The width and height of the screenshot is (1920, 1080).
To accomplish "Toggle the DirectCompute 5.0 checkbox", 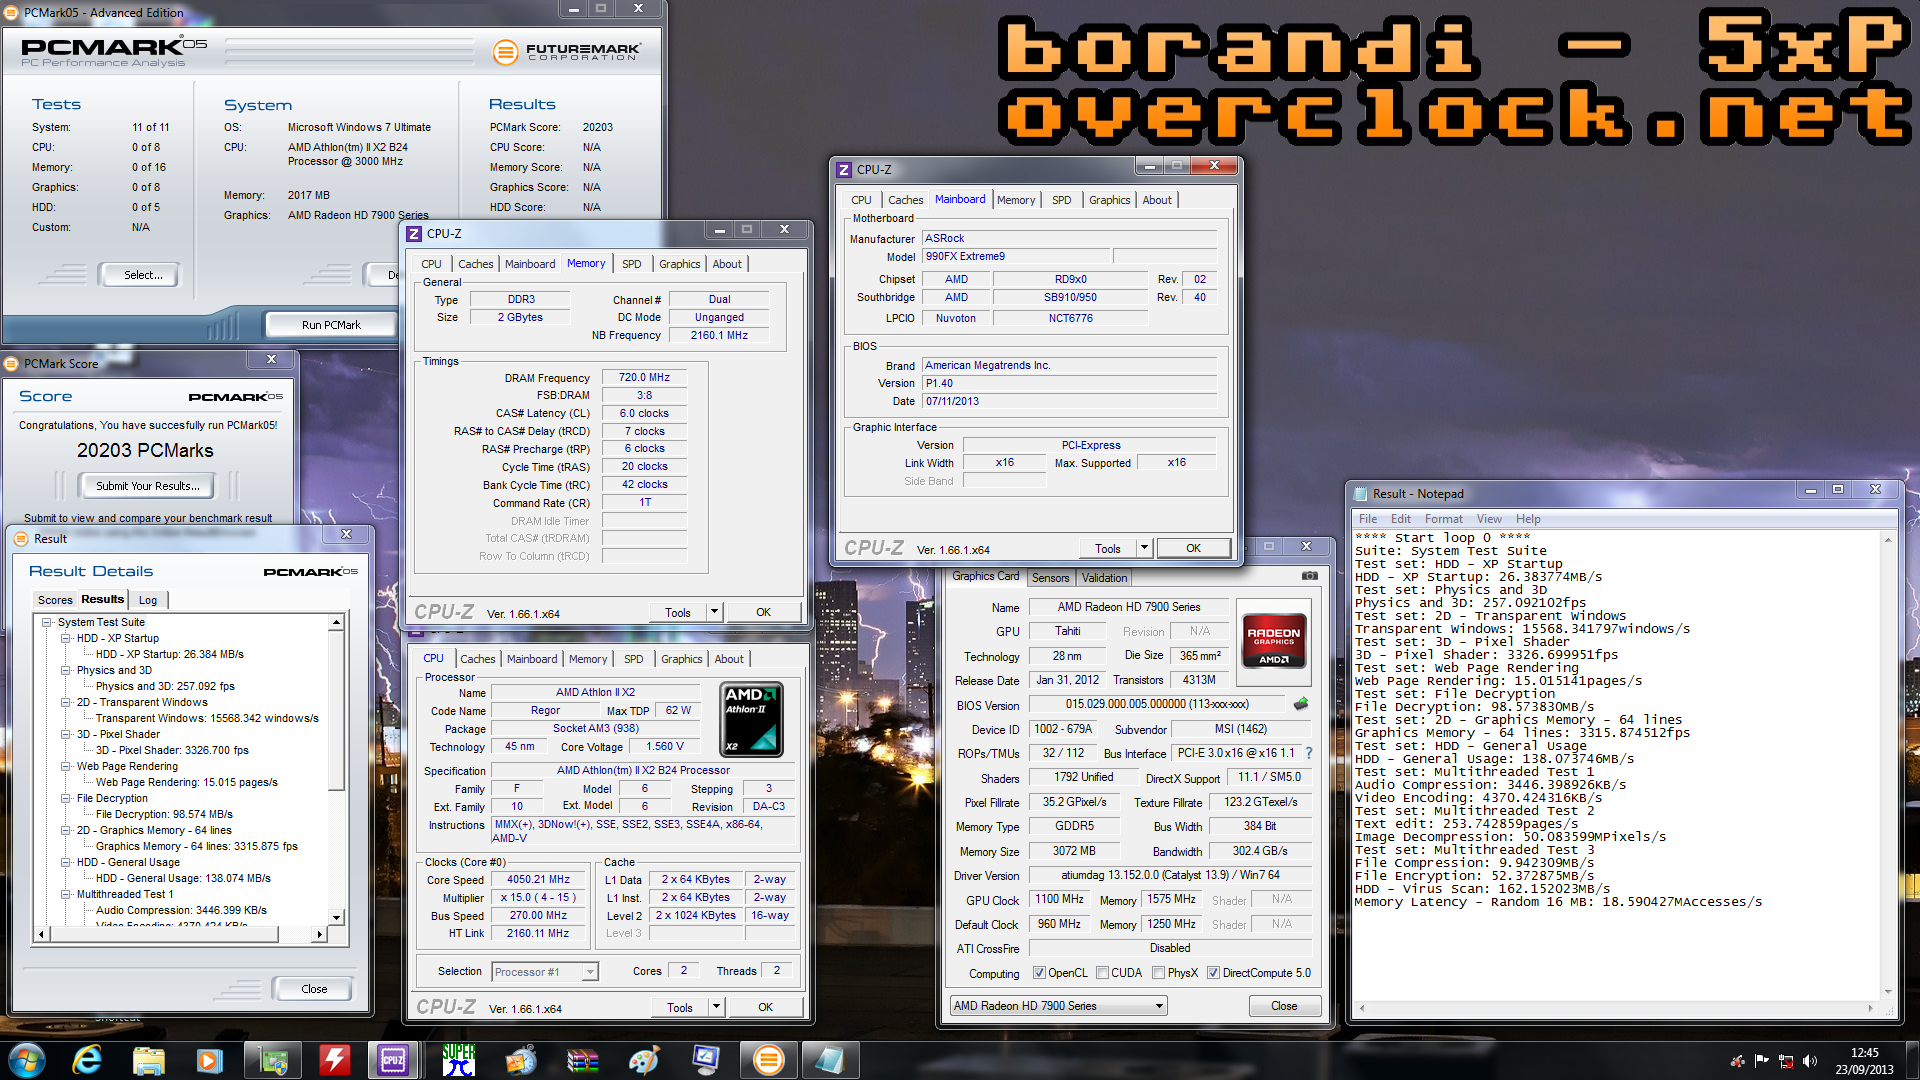I will tap(1213, 973).
